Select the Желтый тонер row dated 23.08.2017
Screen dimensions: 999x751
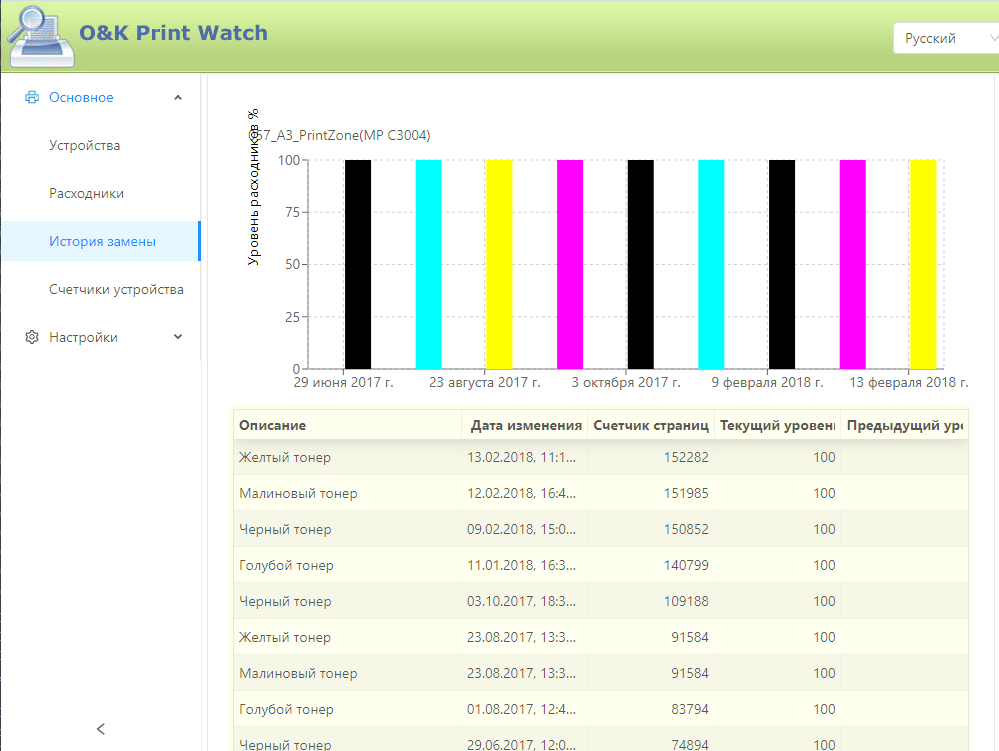tap(601, 637)
